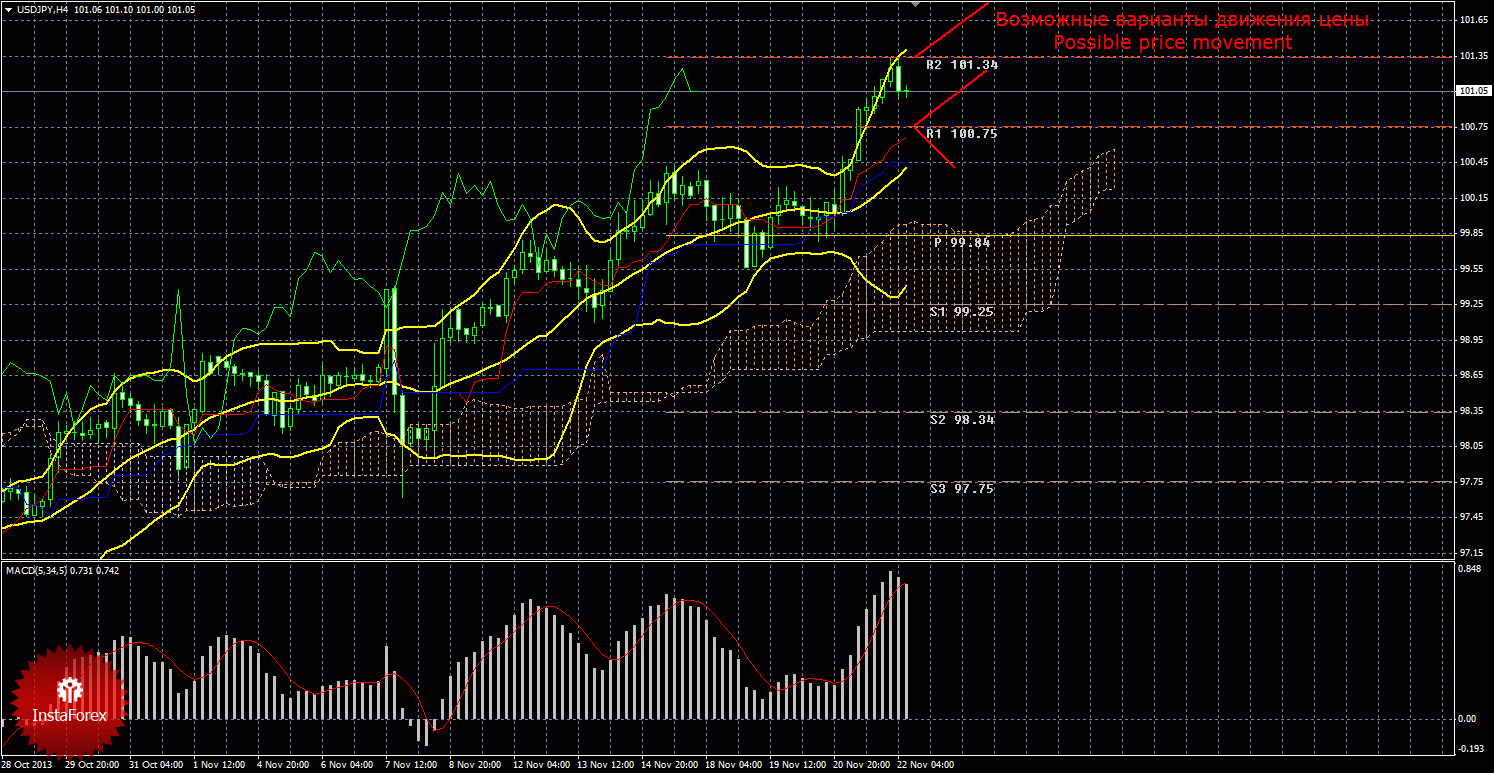
Task: Click the 98.05 price axis value
Action: [x=1471, y=446]
